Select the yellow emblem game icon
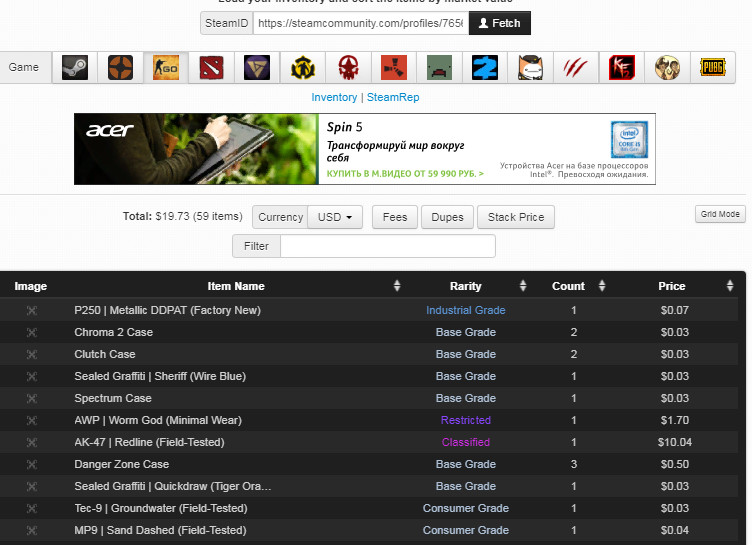The width and height of the screenshot is (752, 545). coord(303,68)
